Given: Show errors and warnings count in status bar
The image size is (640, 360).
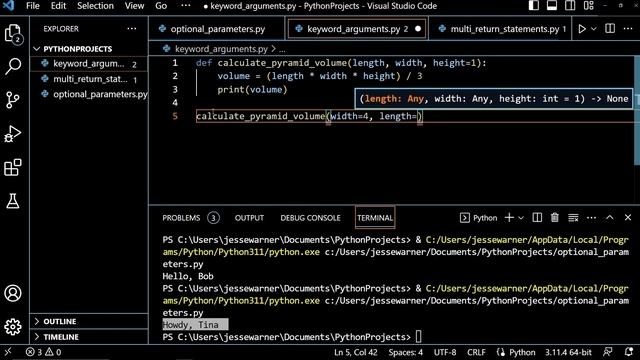Looking at the screenshot, I should [x=43, y=352].
